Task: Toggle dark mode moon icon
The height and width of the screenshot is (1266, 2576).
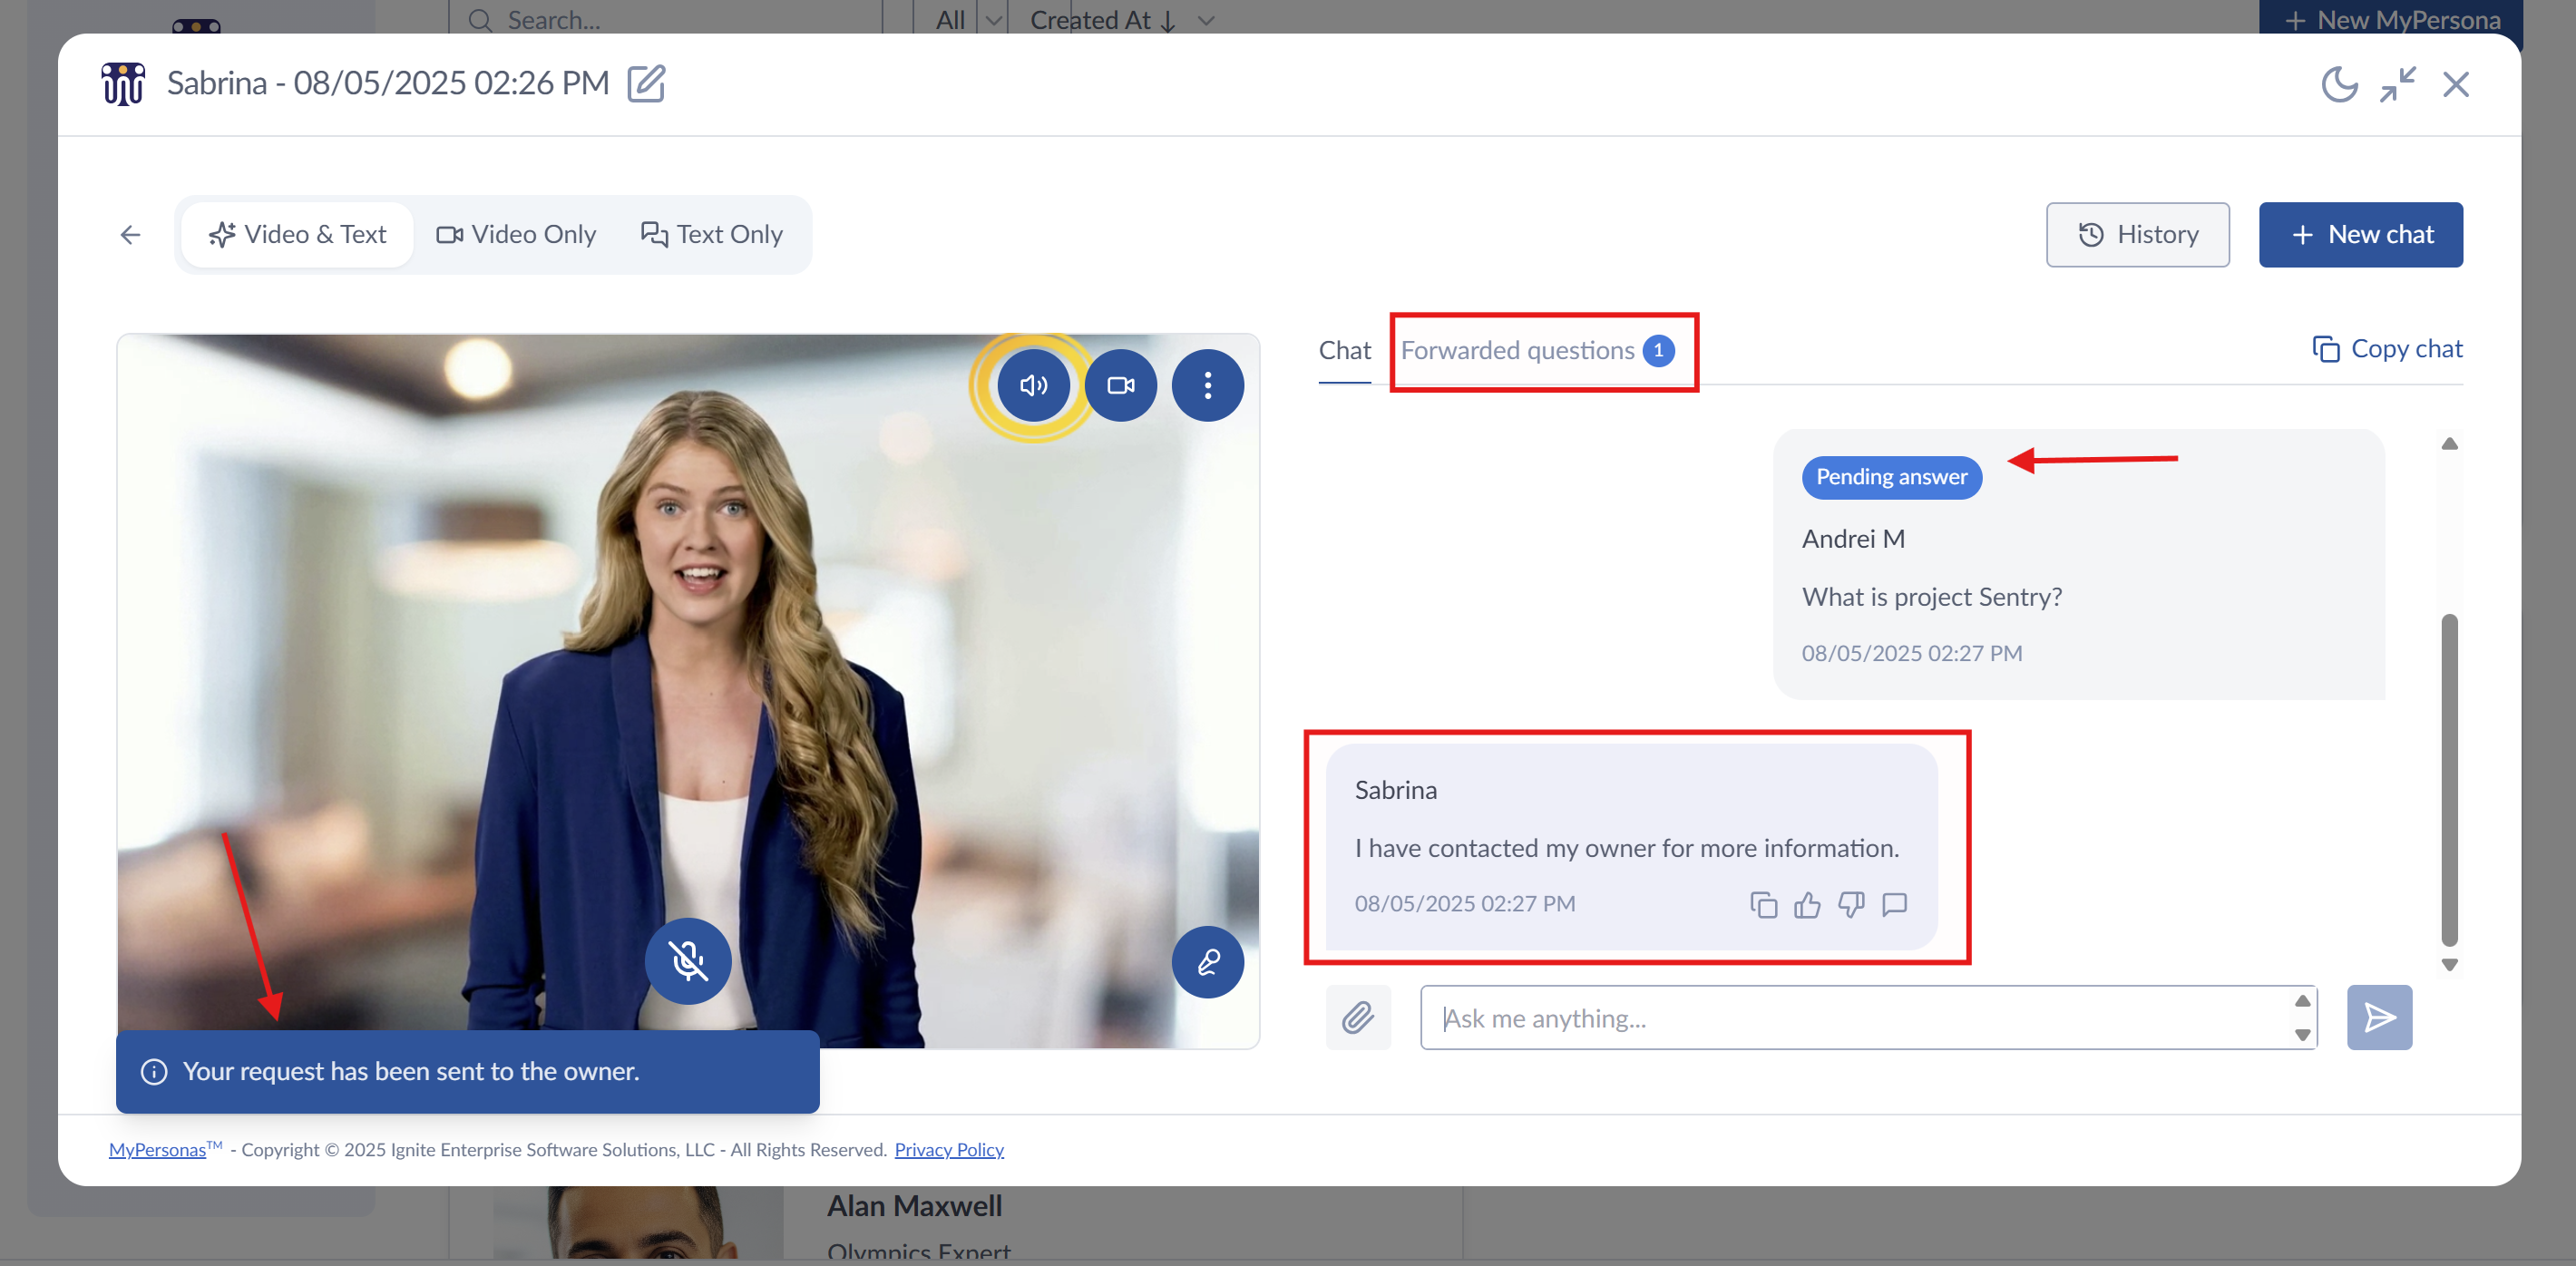Action: 2339,85
